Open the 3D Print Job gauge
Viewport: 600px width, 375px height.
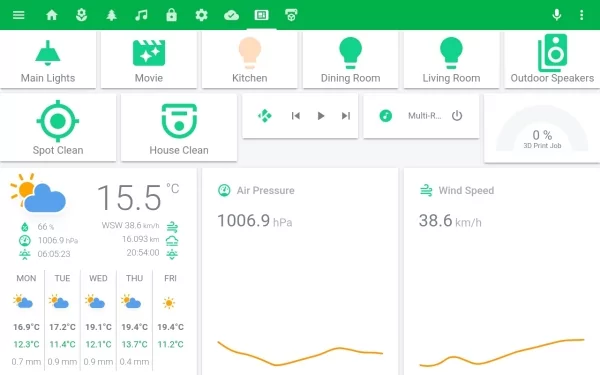tap(542, 129)
